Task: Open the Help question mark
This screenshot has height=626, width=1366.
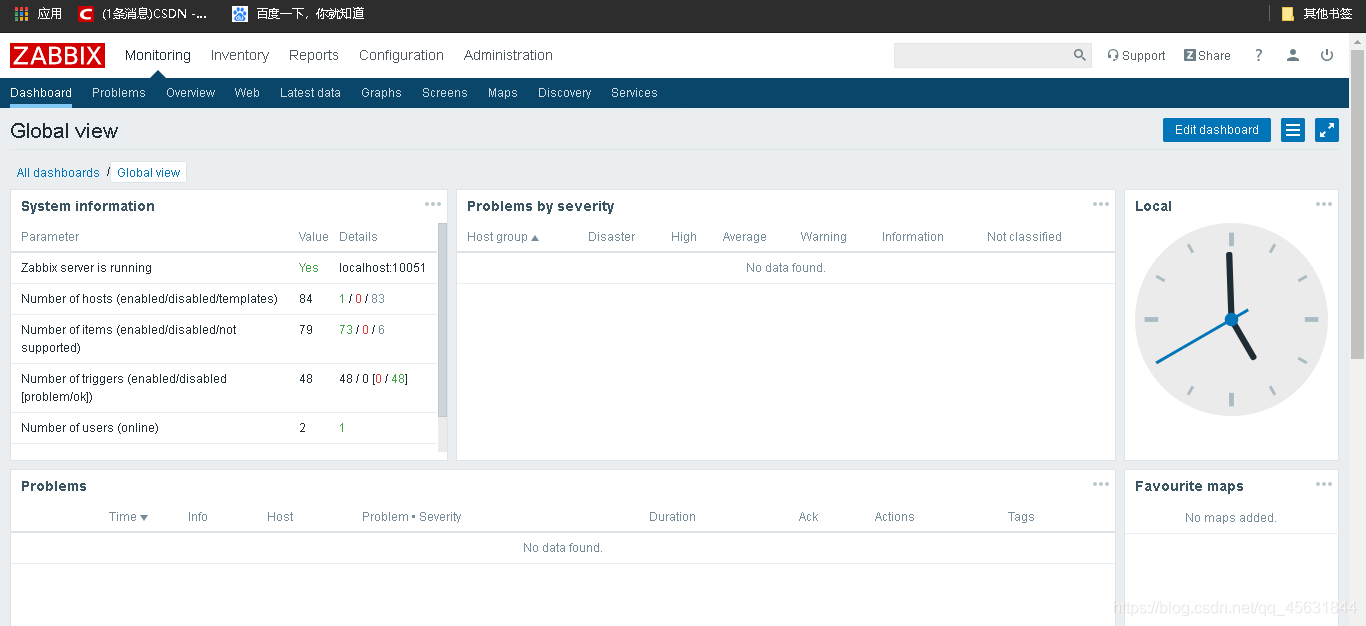Action: pyautogui.click(x=1259, y=55)
